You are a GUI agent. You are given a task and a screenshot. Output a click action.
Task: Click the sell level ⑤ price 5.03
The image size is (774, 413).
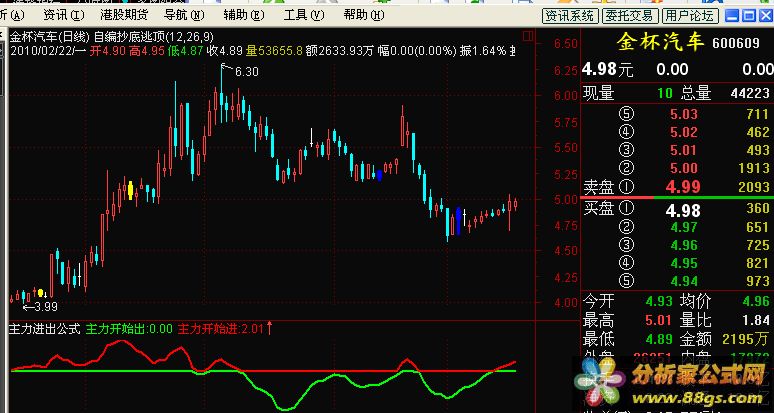[x=684, y=114]
